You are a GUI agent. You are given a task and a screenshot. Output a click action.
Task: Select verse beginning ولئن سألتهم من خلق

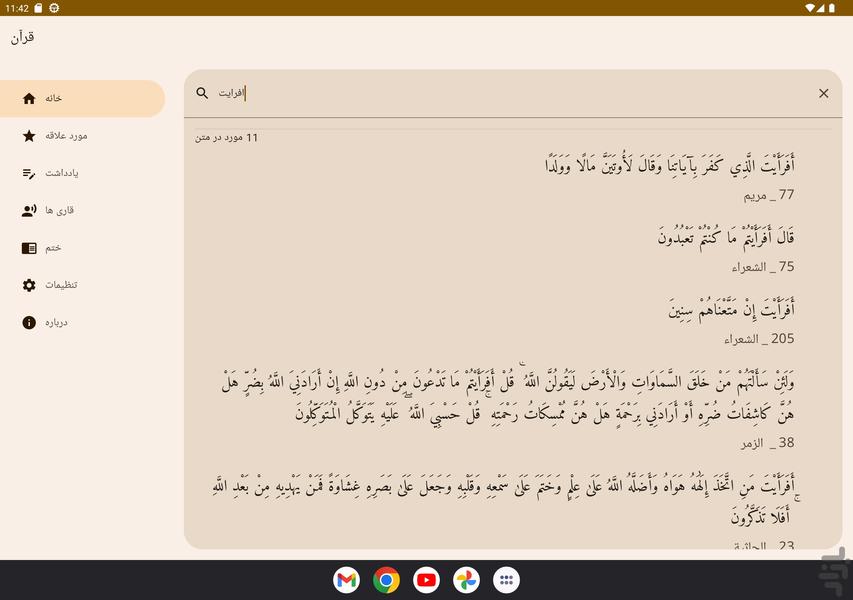(508, 398)
